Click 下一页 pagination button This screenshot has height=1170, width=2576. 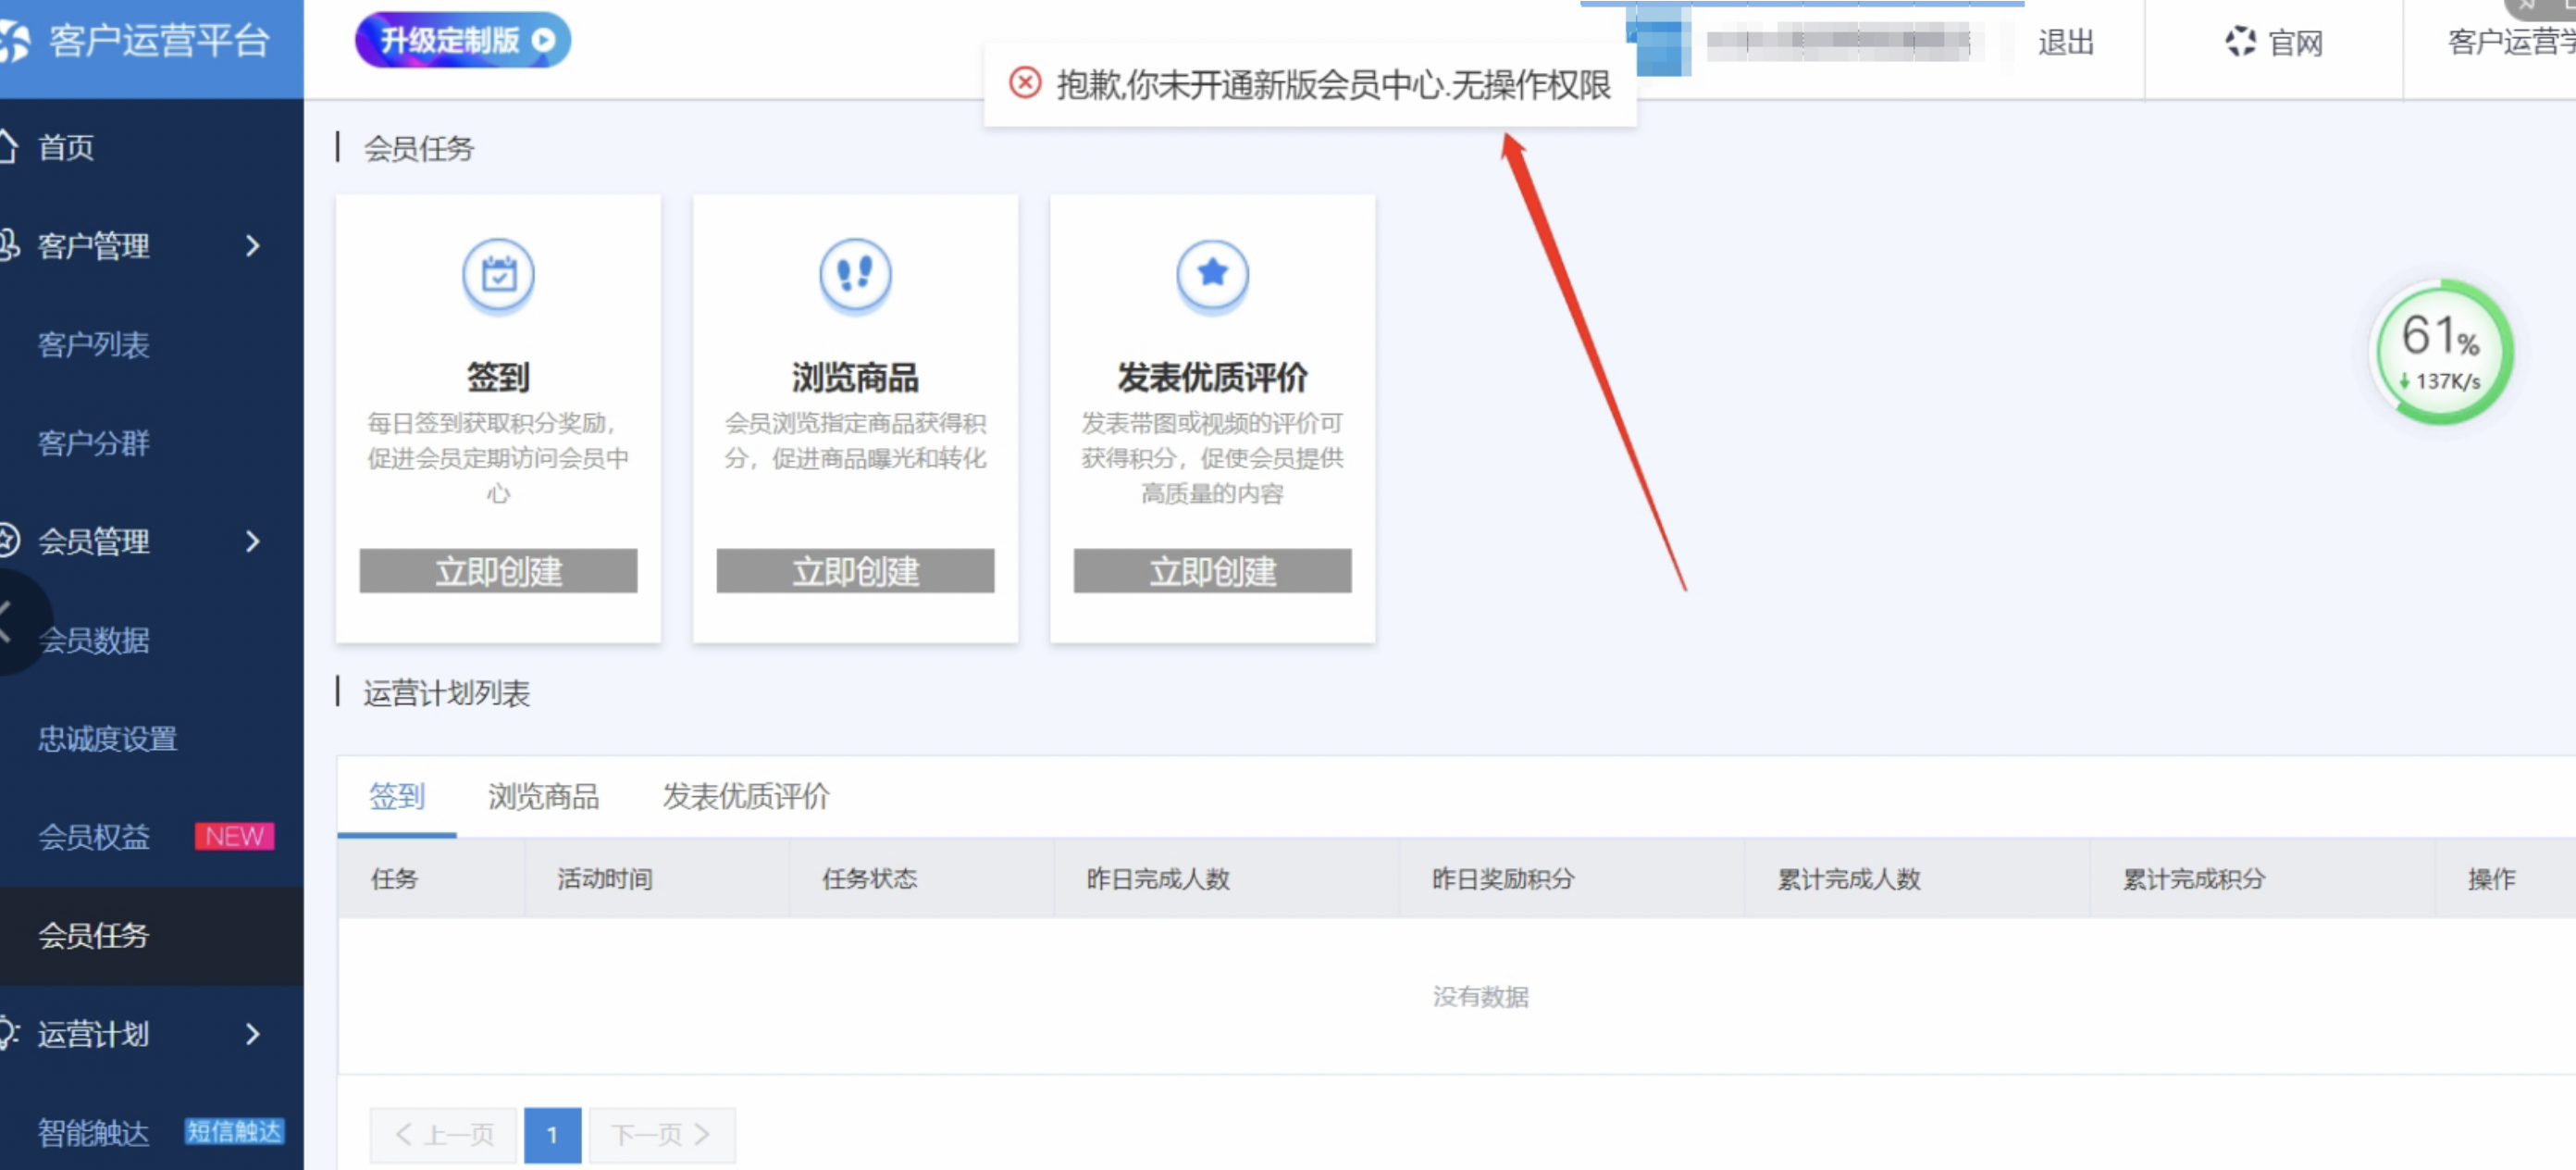pyautogui.click(x=662, y=1134)
